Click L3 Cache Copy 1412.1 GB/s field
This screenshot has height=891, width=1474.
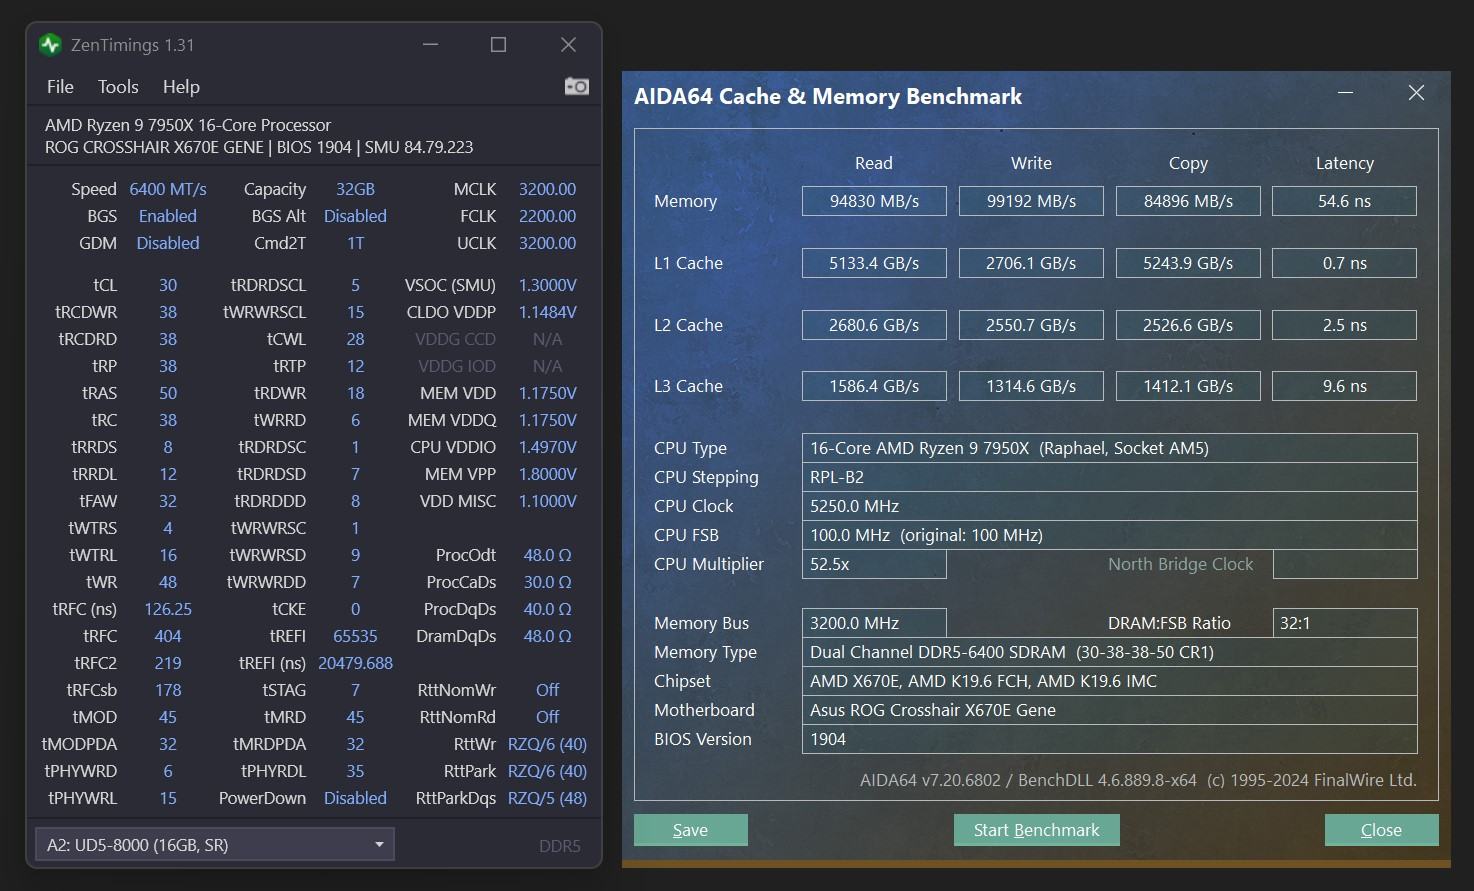coord(1188,386)
